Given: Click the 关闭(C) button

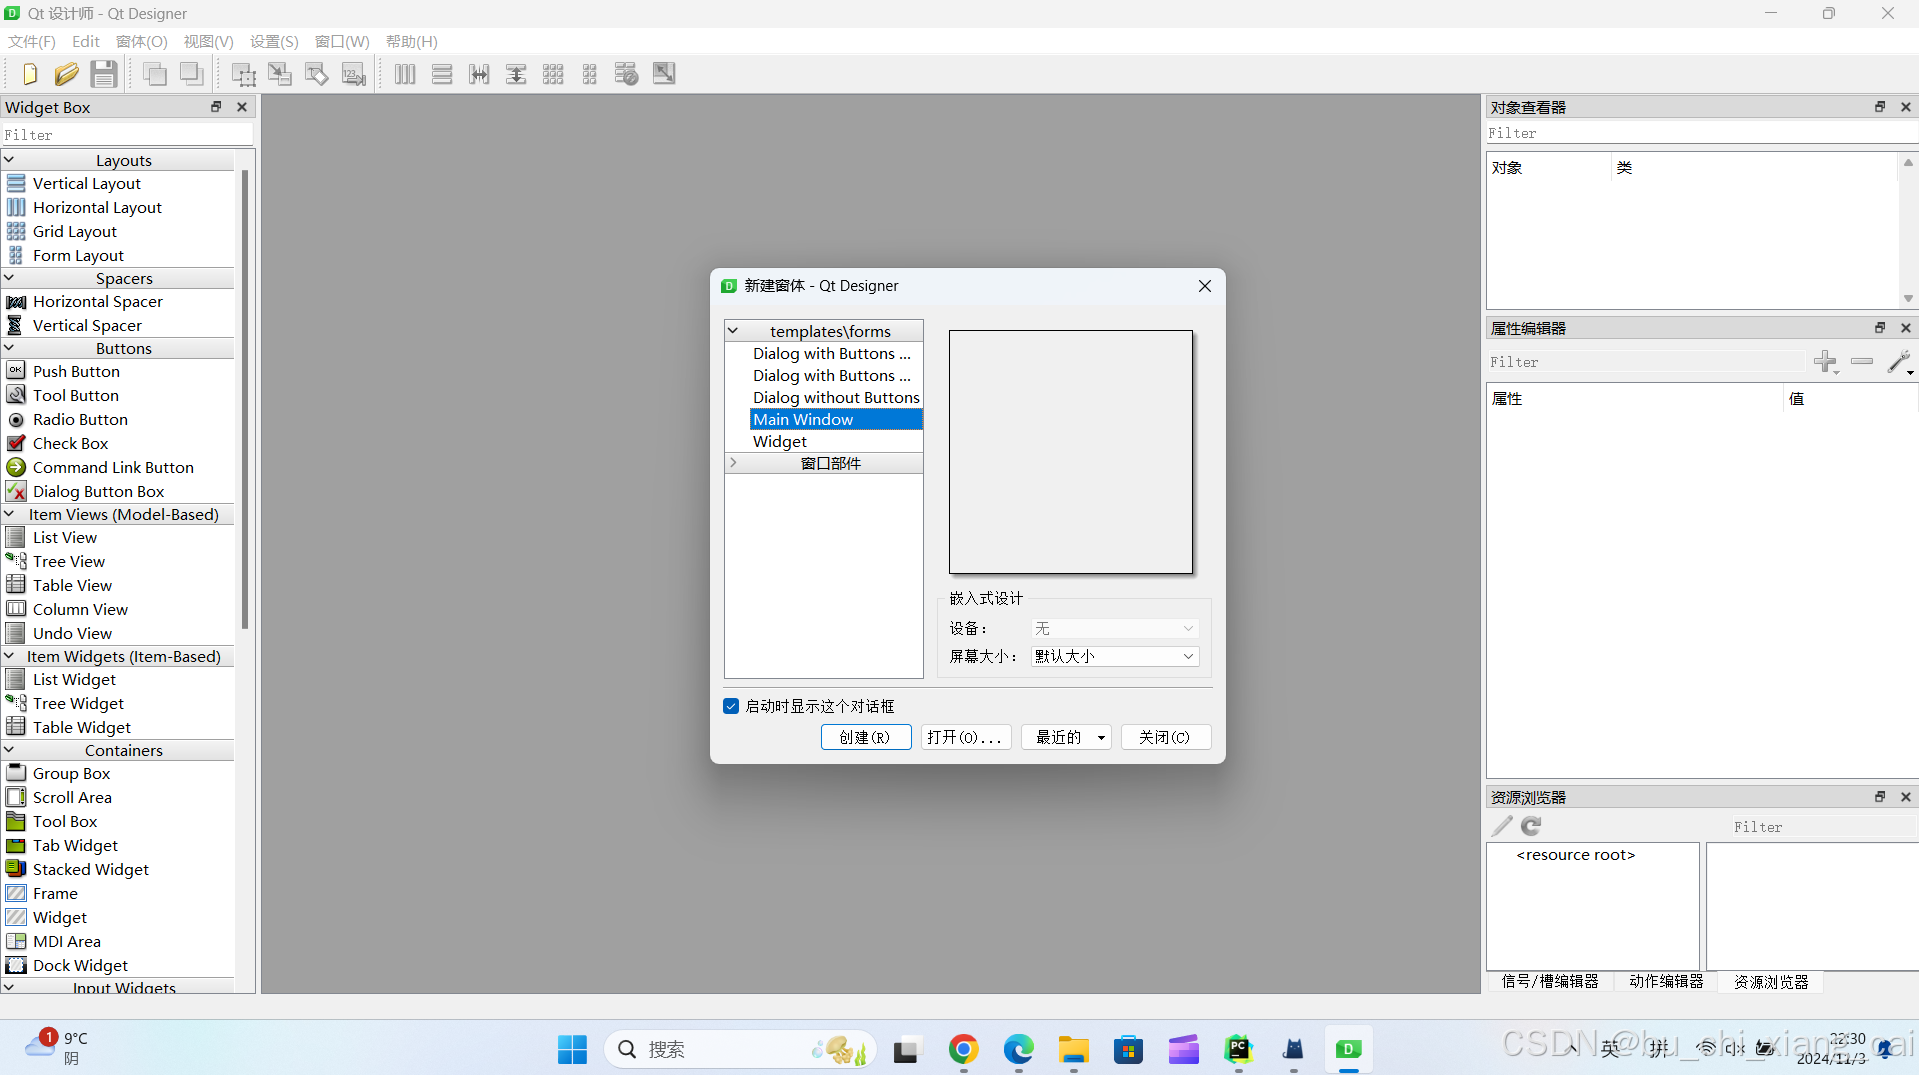Looking at the screenshot, I should pos(1166,737).
